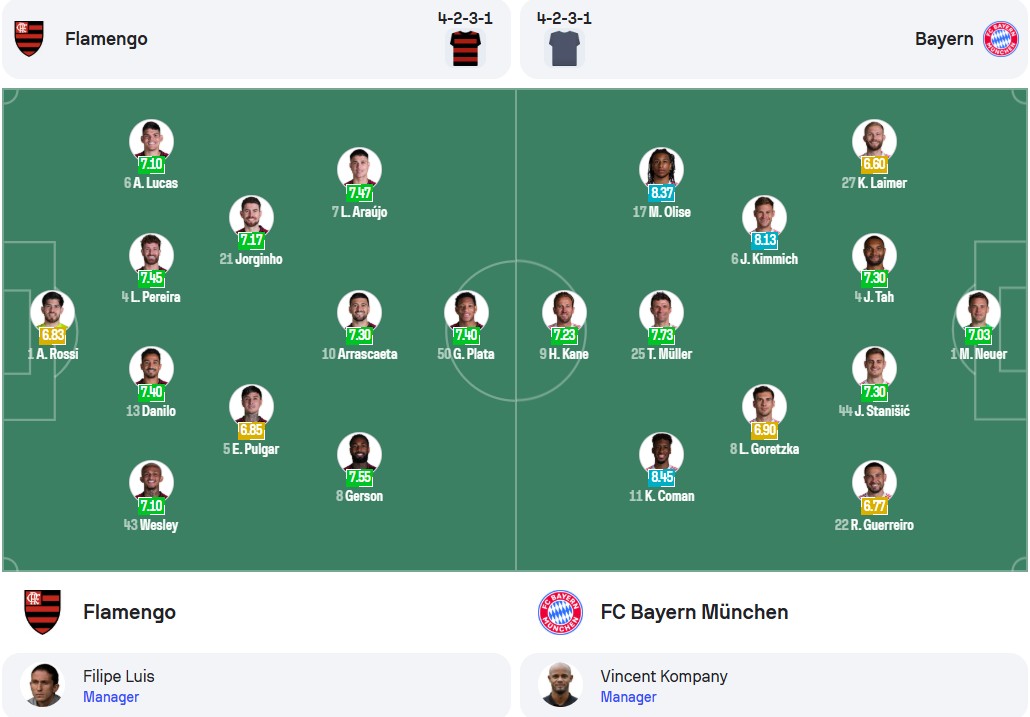Open goalkeeper A. Rossi's avatar
Viewport: 1030px width, 717px height.
tap(53, 312)
